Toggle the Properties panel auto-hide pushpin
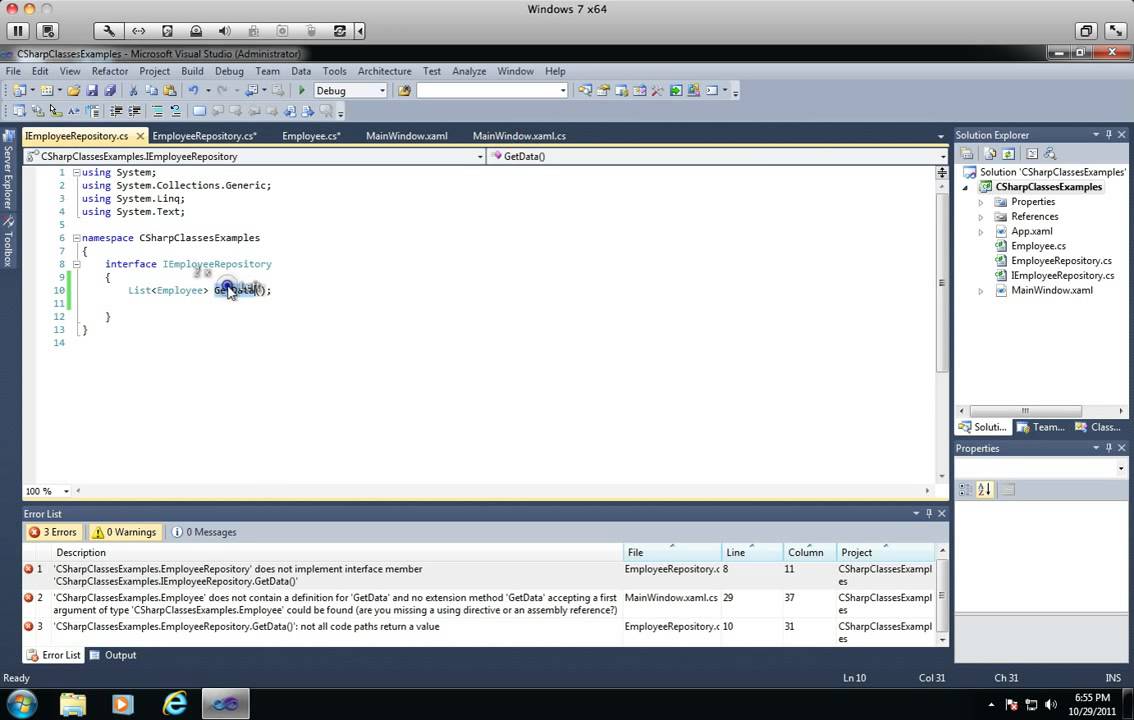This screenshot has width=1134, height=720. coord(1109,448)
